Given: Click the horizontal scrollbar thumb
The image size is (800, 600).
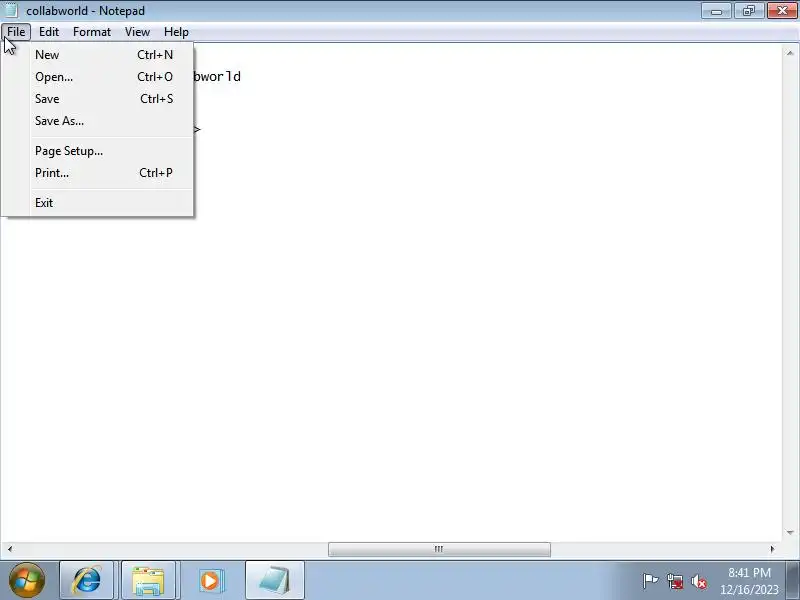Looking at the screenshot, I should coord(439,549).
